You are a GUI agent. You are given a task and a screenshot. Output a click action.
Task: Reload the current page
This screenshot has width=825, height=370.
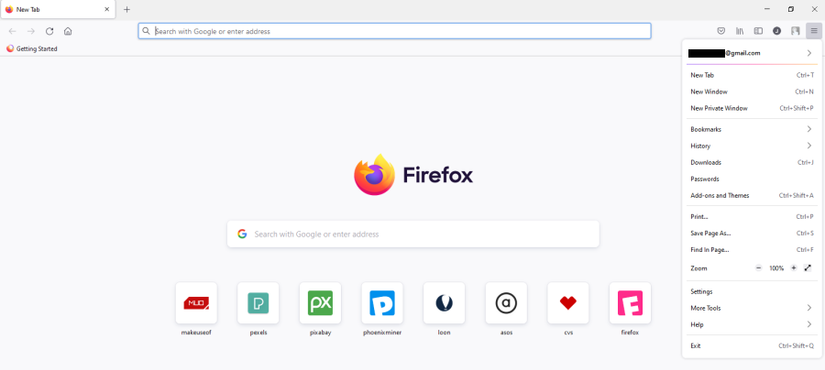pos(49,31)
